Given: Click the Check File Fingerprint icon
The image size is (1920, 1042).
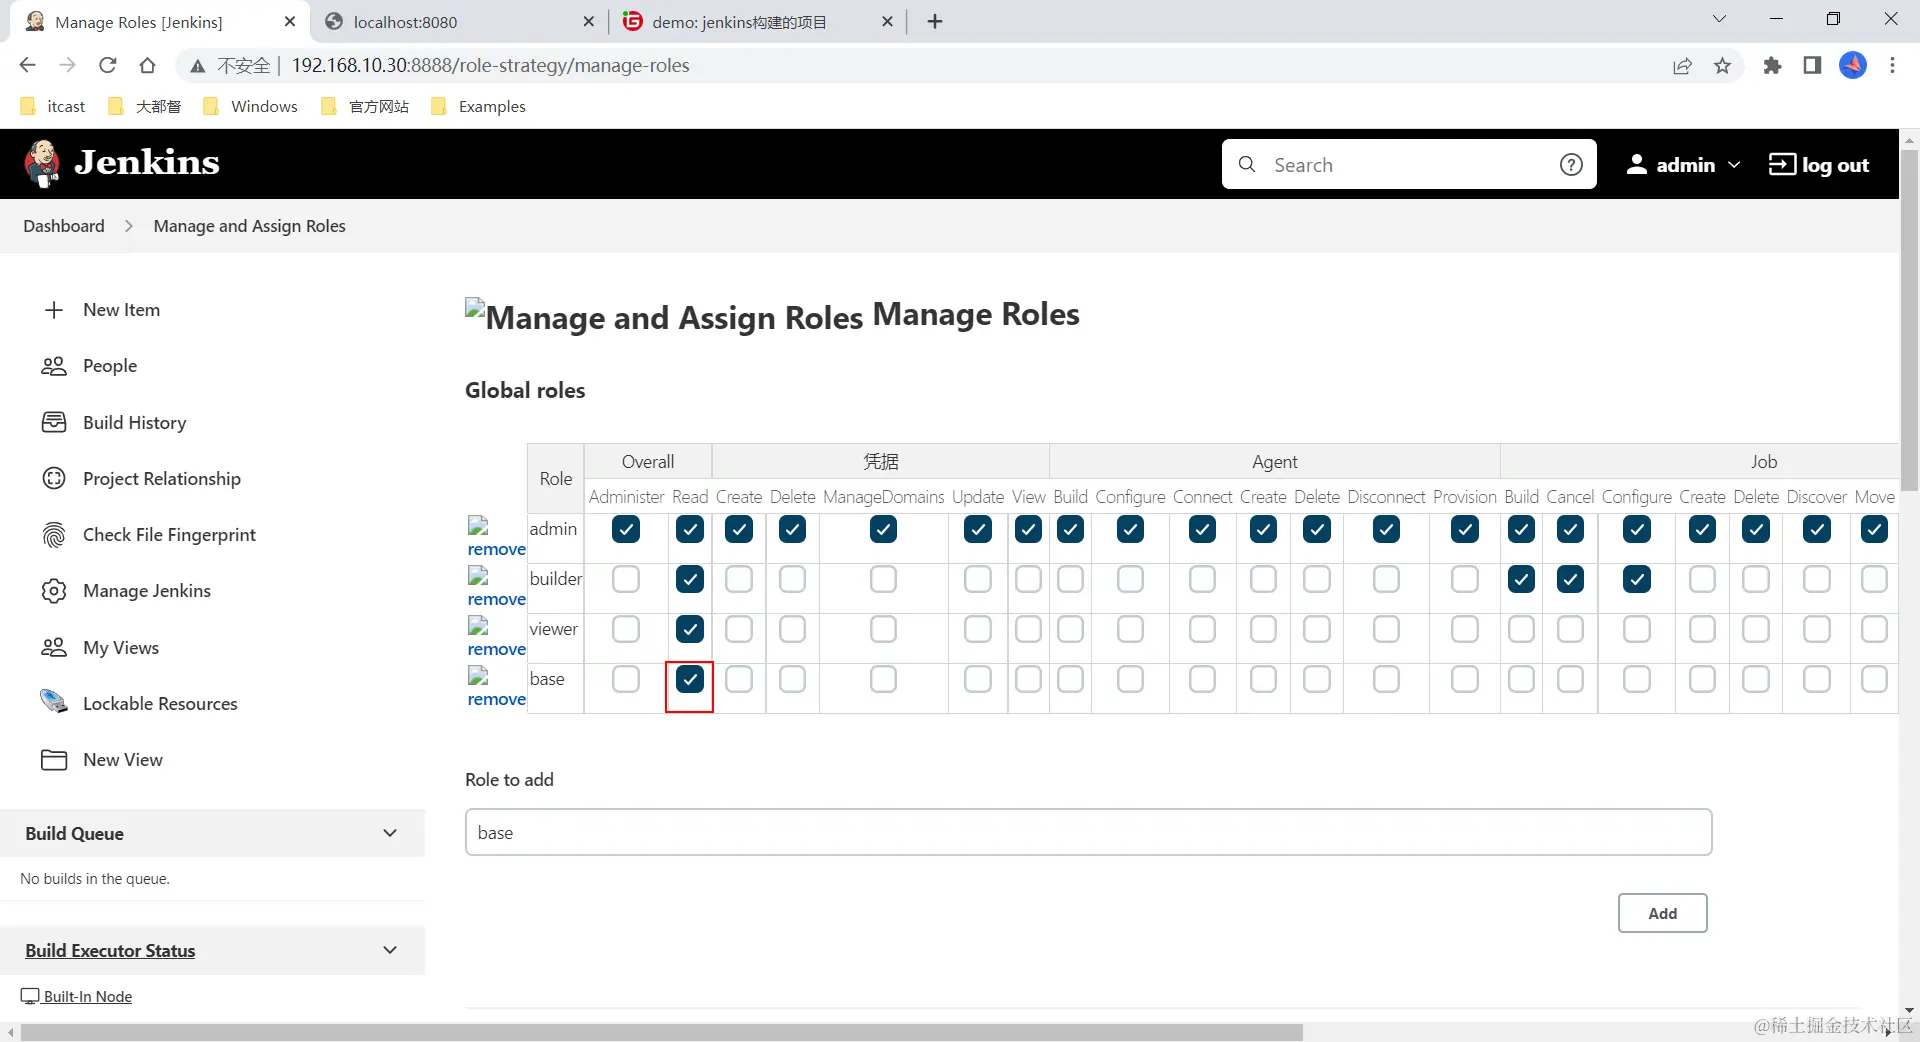Looking at the screenshot, I should click(x=54, y=535).
